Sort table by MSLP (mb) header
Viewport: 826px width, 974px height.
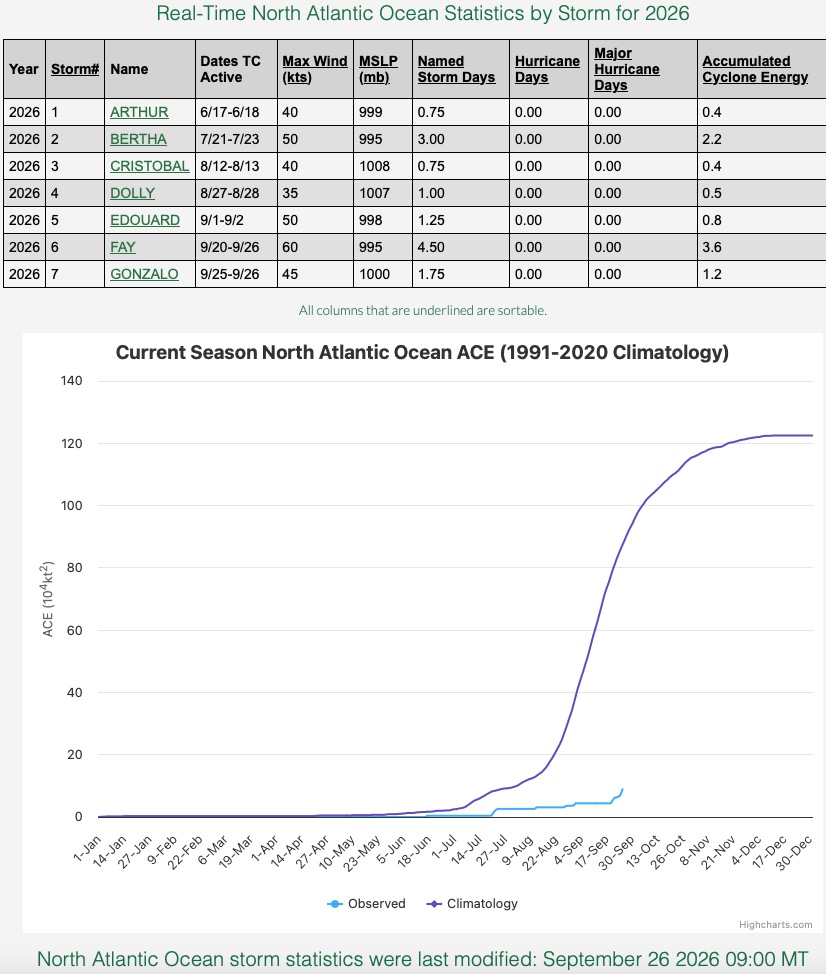click(378, 69)
